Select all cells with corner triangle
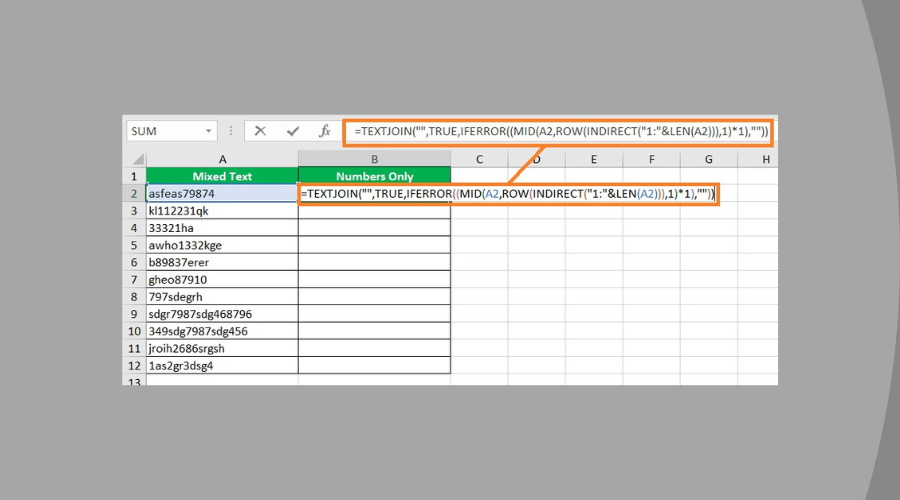 tap(137, 159)
